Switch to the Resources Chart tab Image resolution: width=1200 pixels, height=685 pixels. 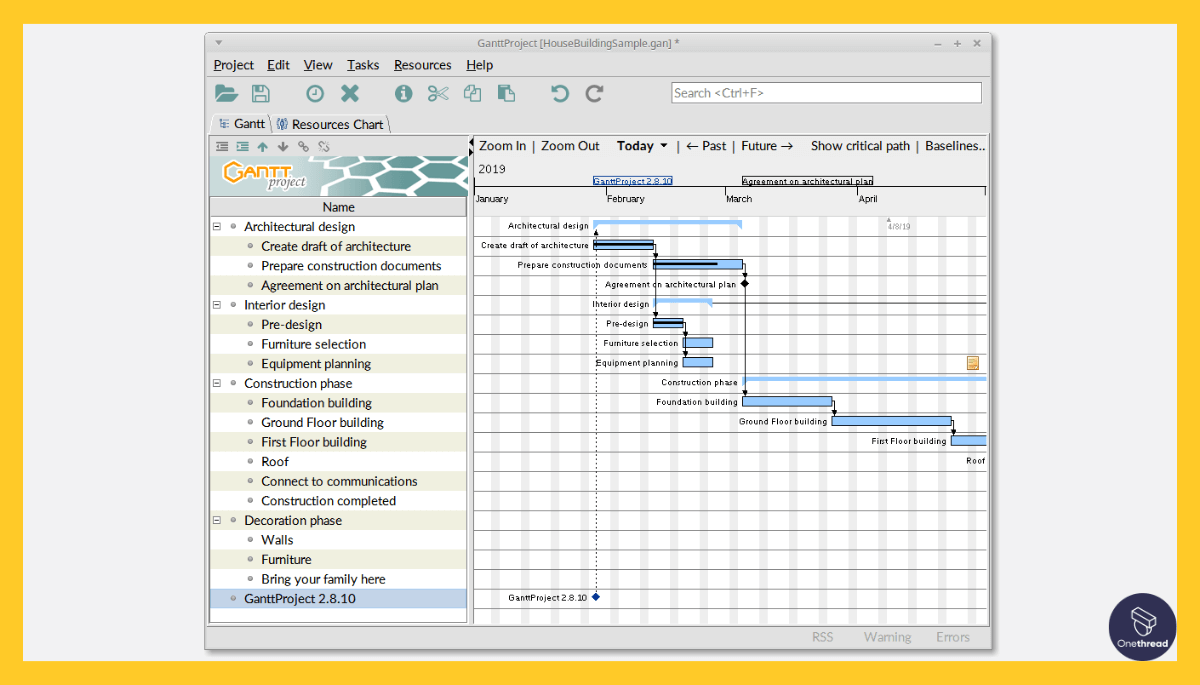331,124
